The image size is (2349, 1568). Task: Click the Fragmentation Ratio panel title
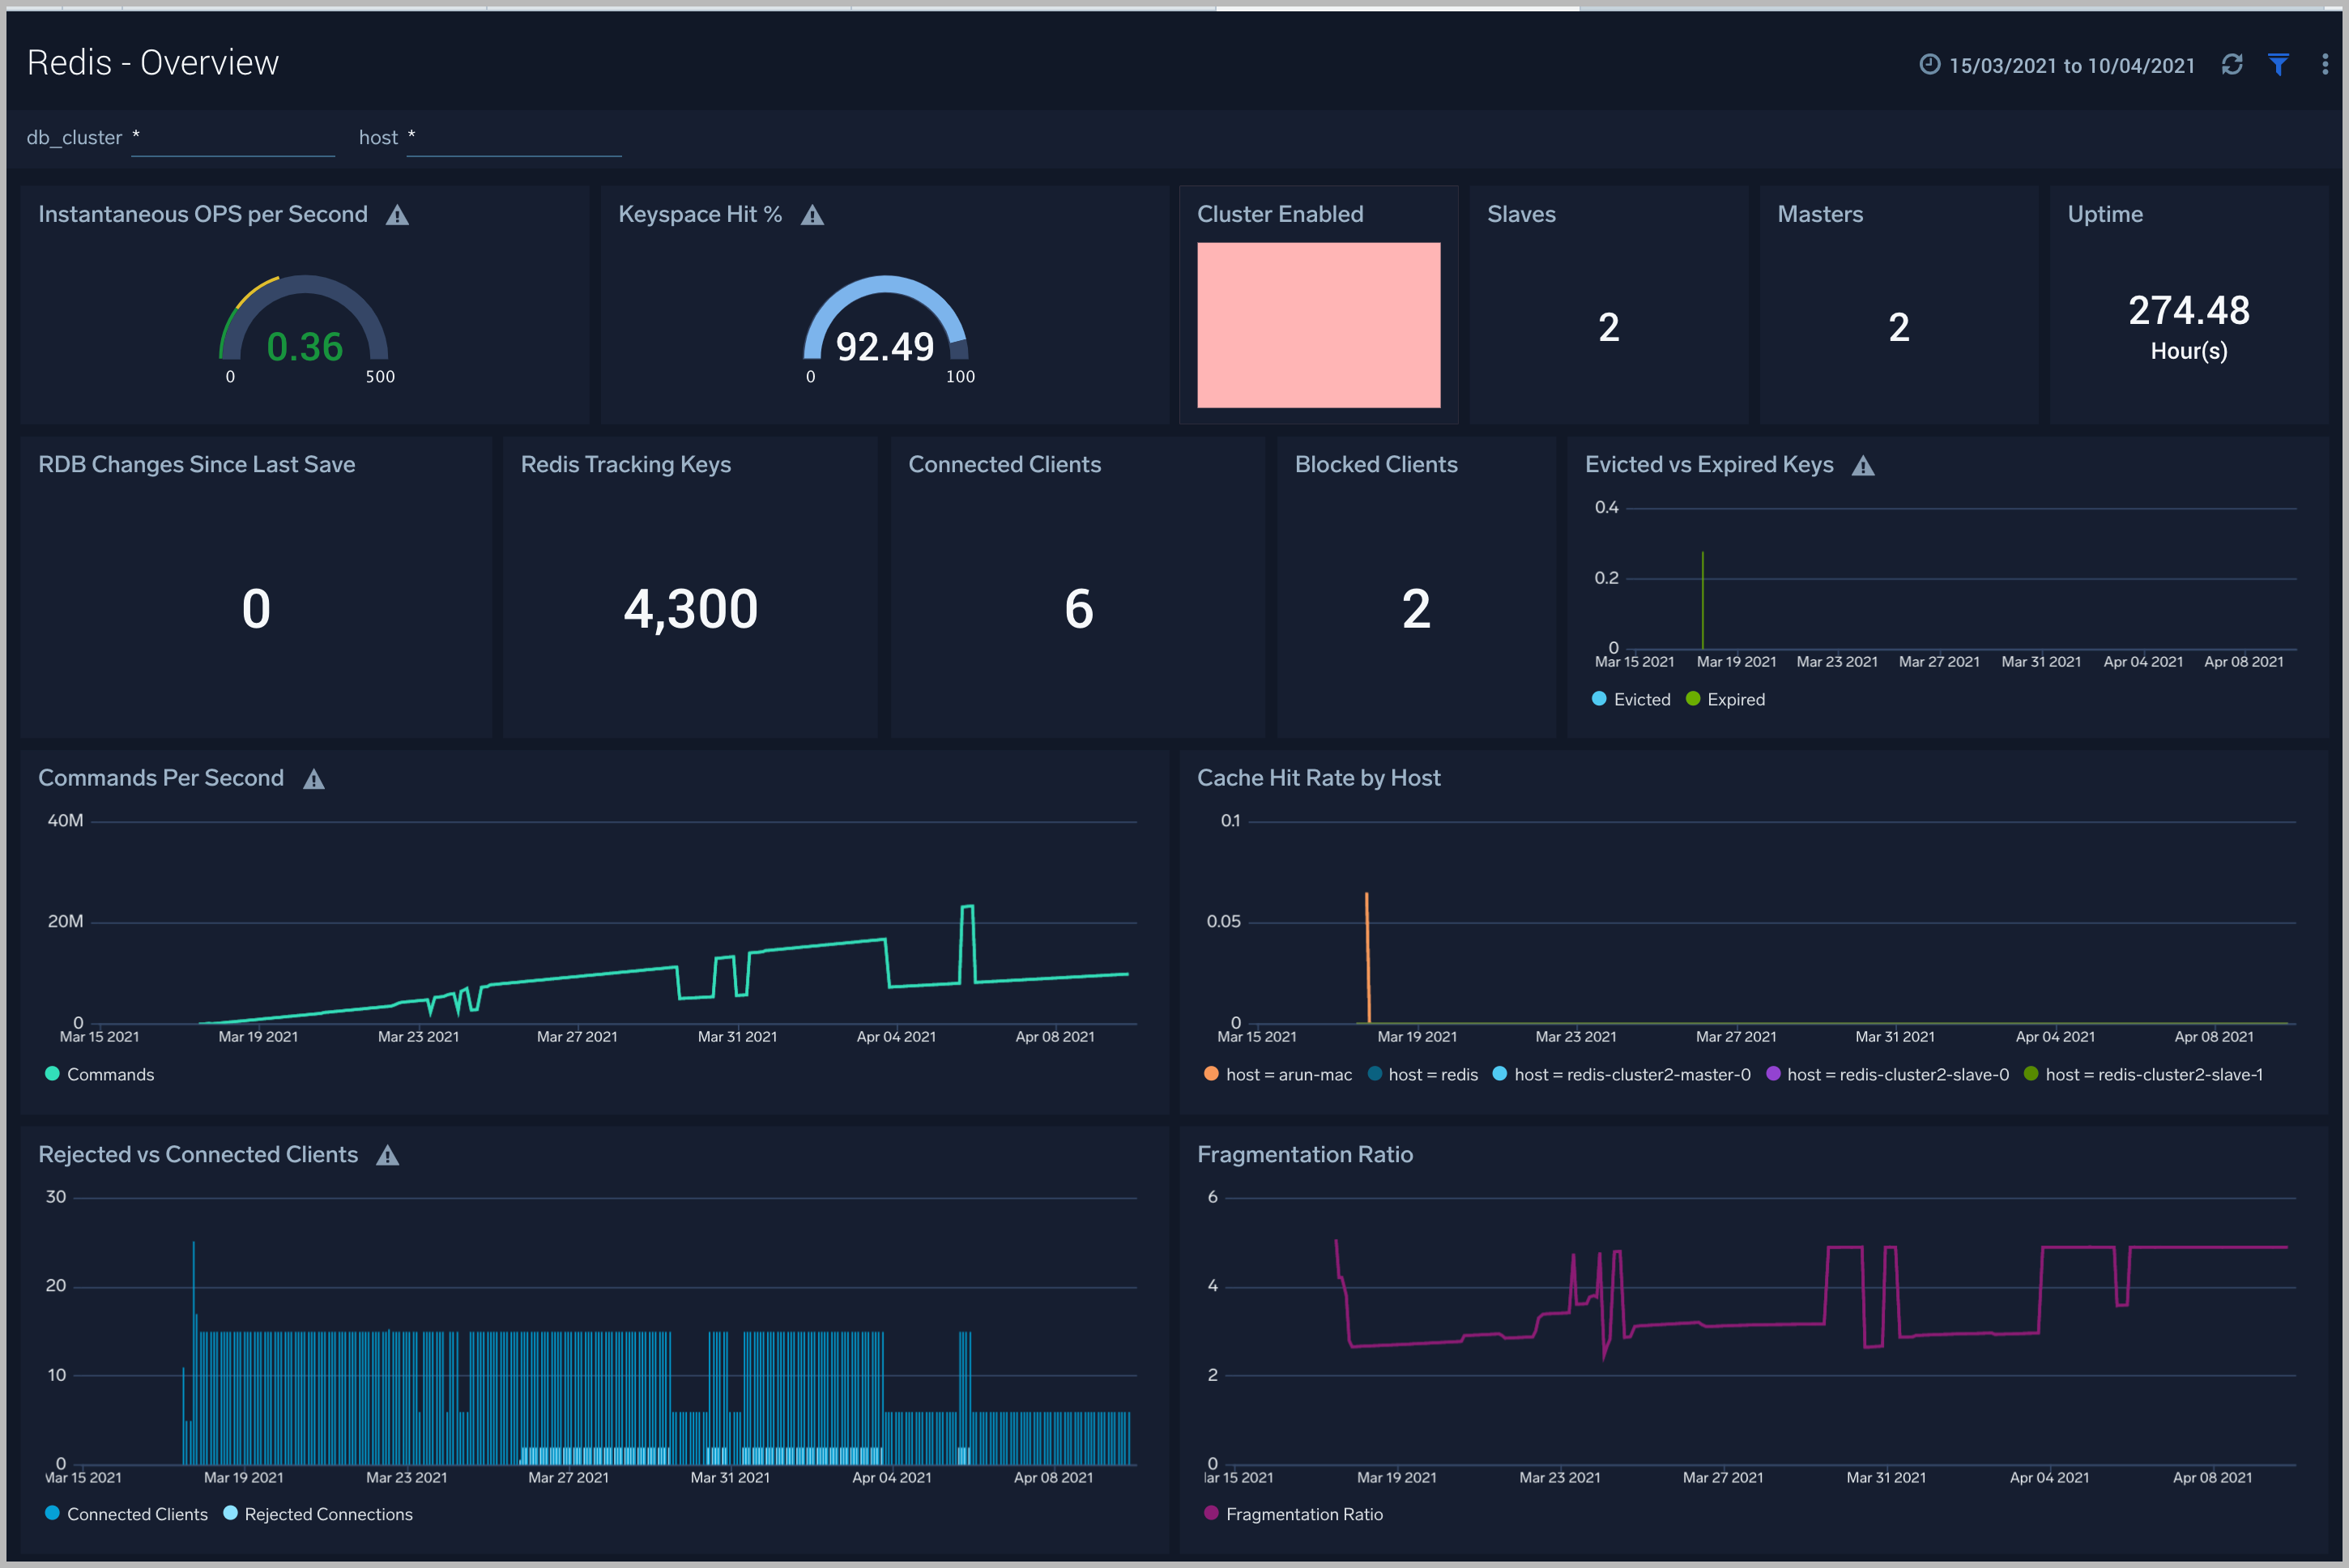click(x=1305, y=1155)
